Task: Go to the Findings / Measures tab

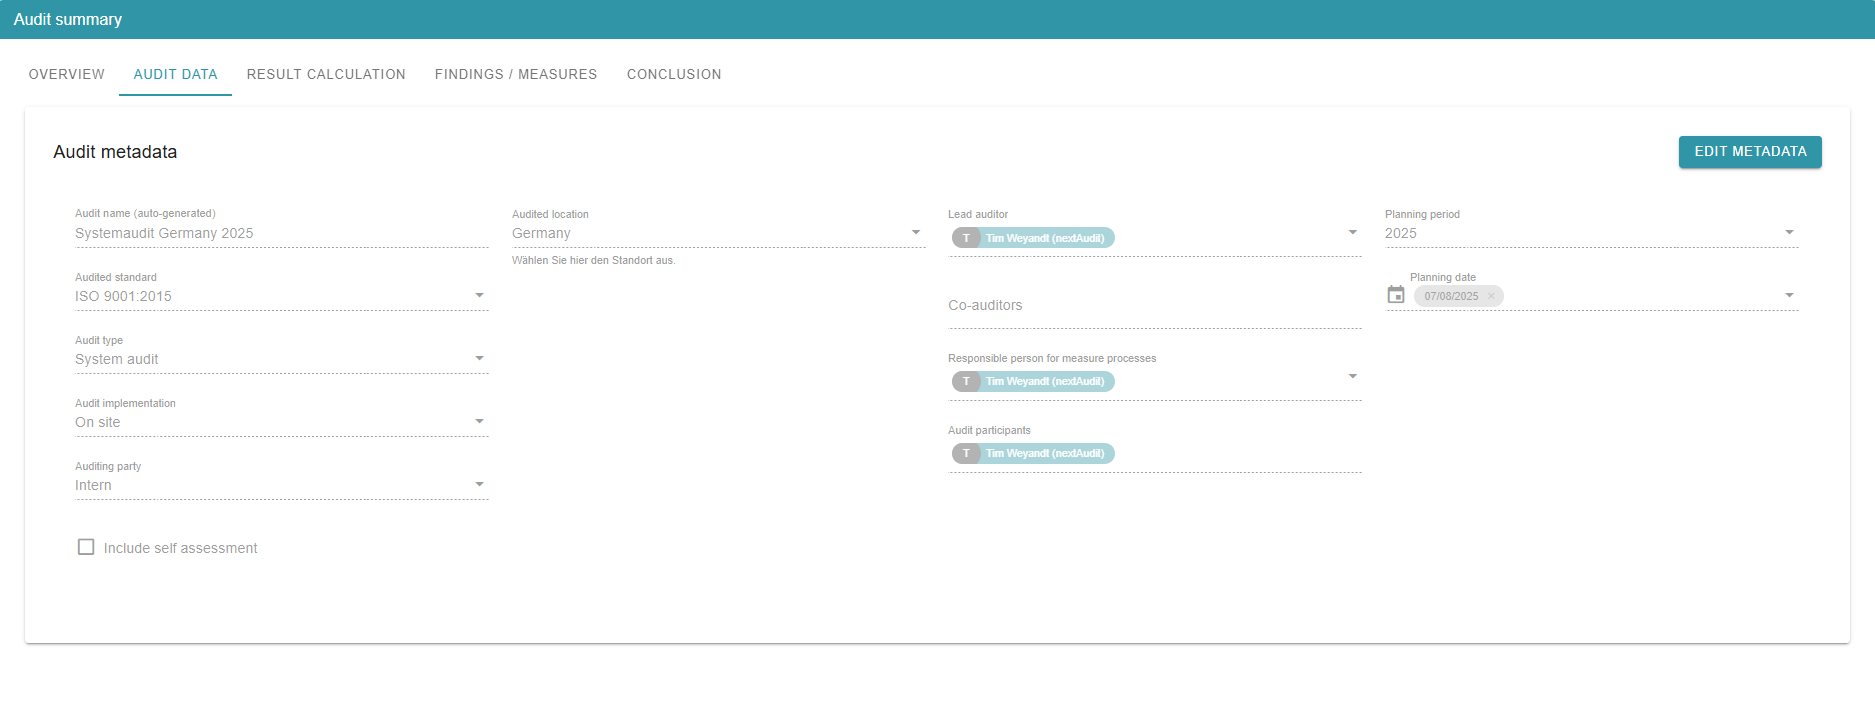Action: [x=516, y=74]
